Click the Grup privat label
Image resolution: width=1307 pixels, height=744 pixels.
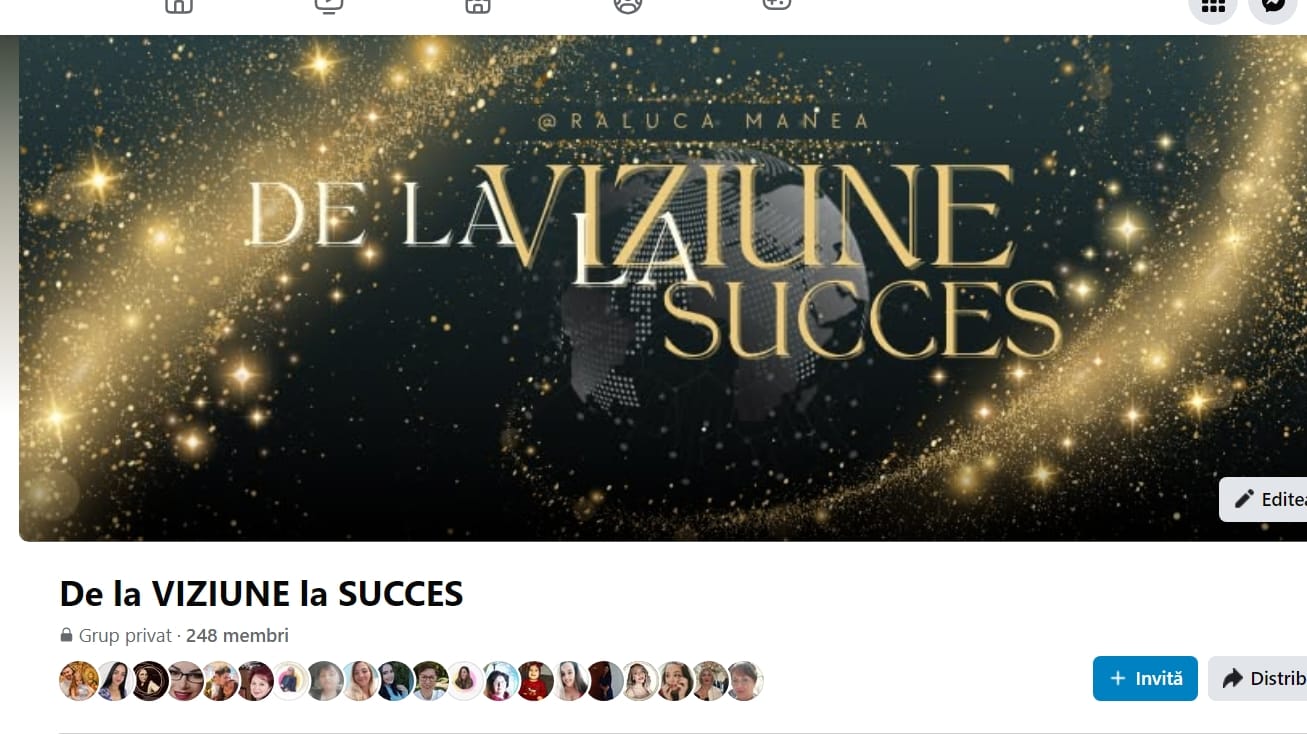[x=125, y=635]
